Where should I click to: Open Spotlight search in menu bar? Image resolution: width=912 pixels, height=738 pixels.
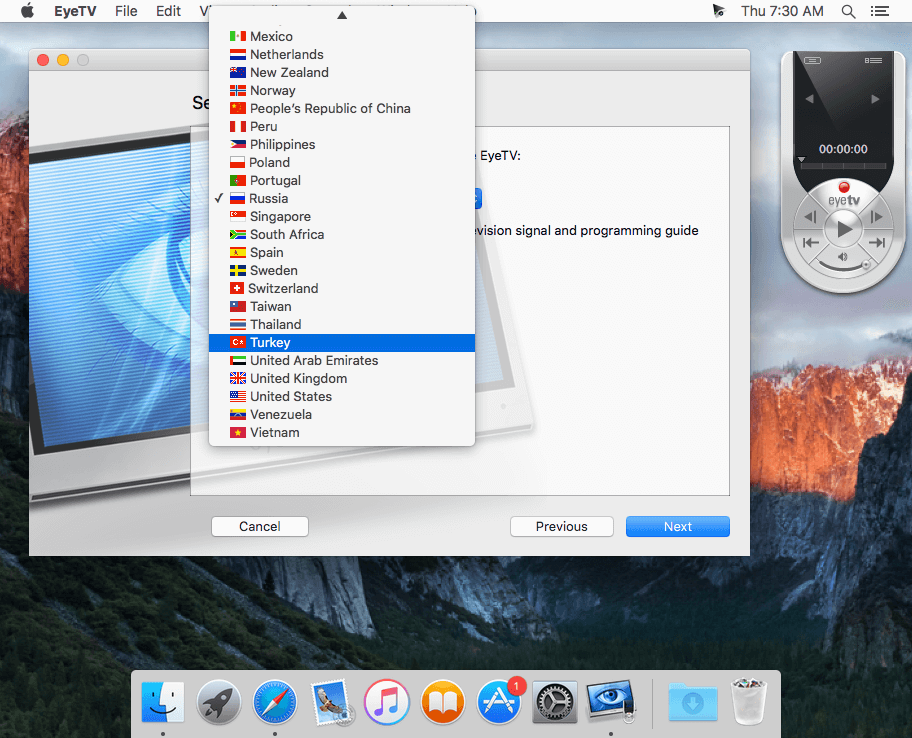tap(848, 11)
